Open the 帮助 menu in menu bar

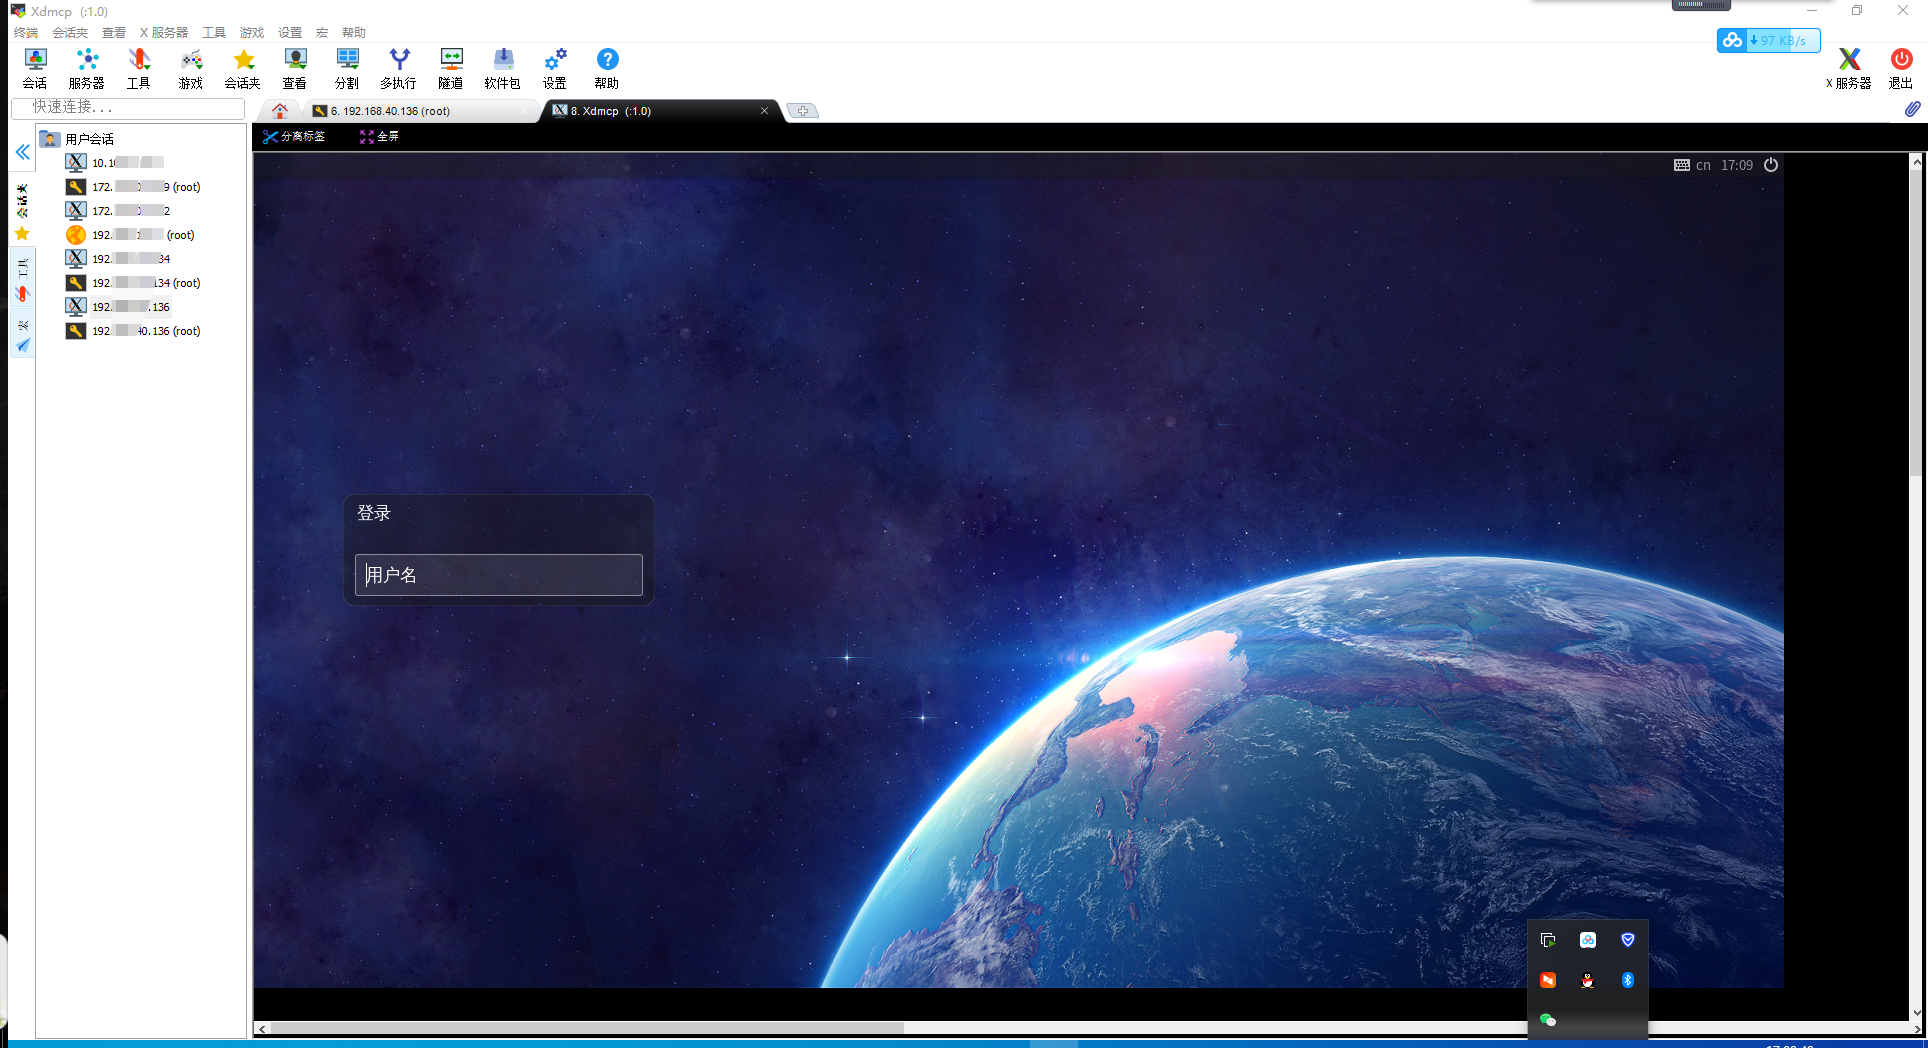(354, 32)
